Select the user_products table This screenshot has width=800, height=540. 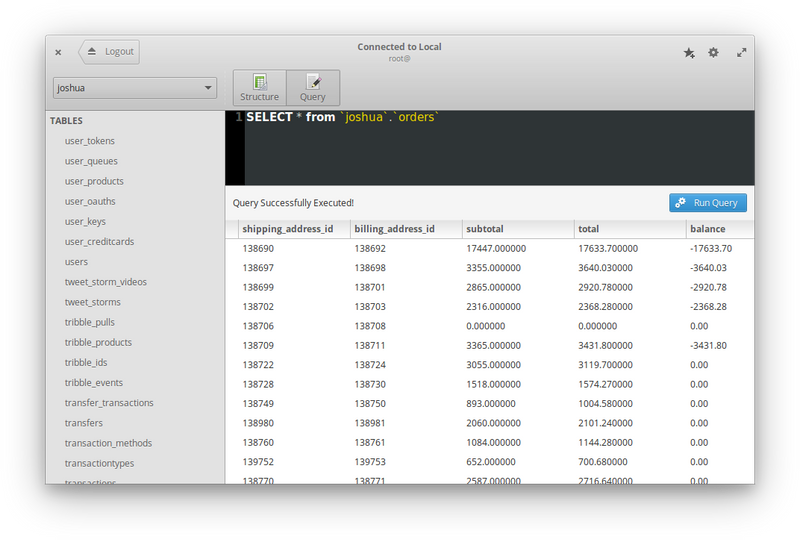pos(94,181)
